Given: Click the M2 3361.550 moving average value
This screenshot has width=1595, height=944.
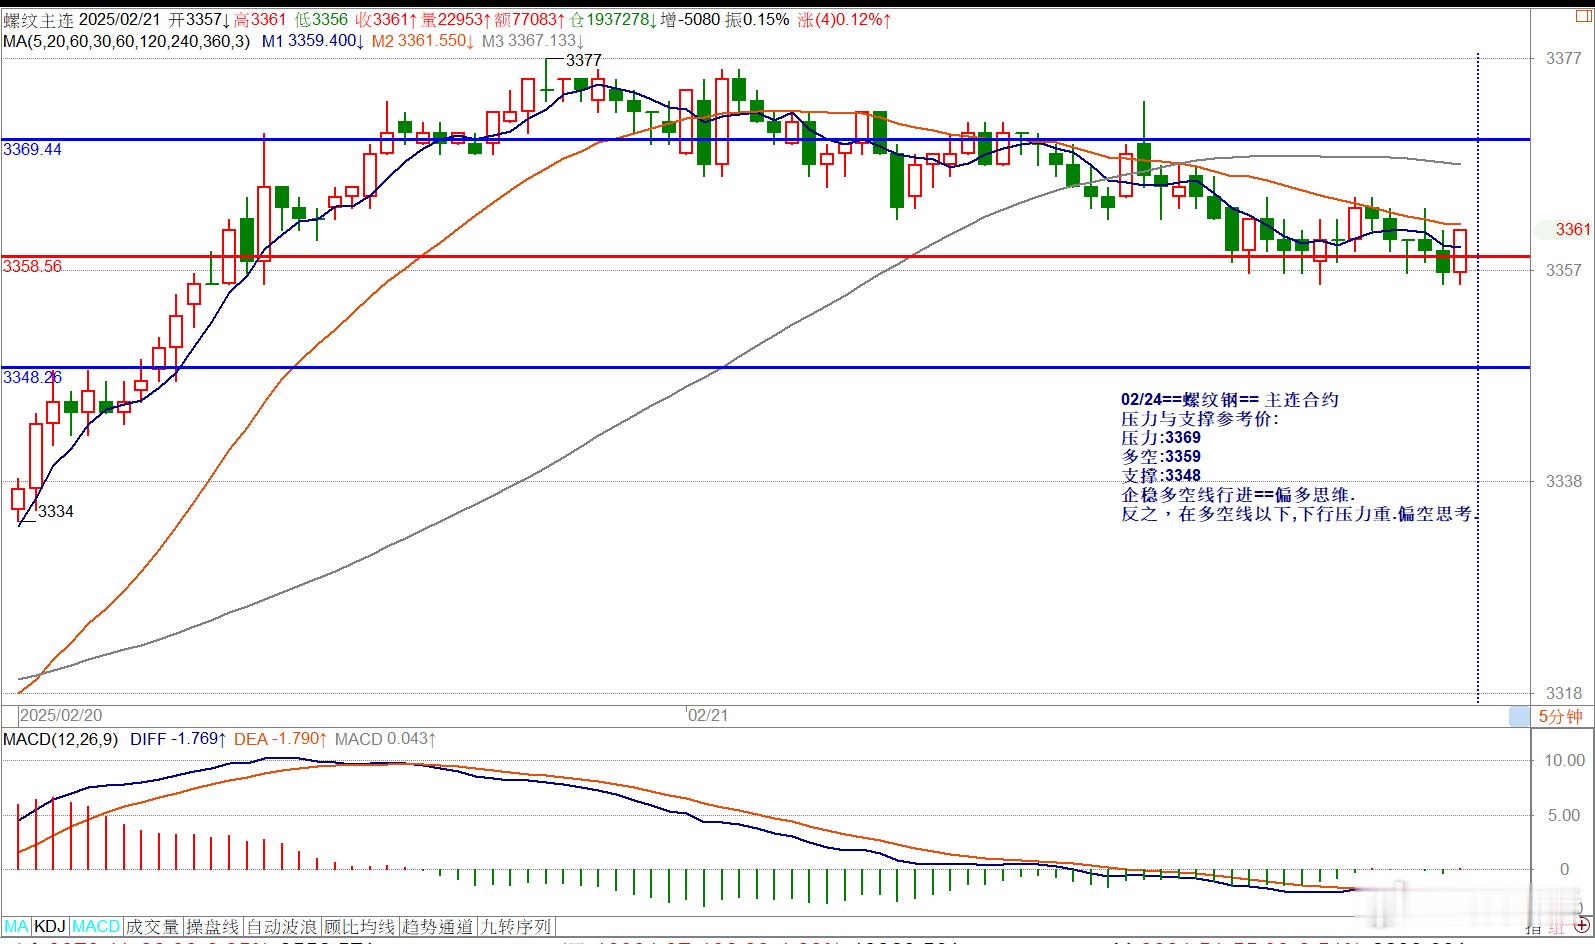Looking at the screenshot, I should 423,41.
